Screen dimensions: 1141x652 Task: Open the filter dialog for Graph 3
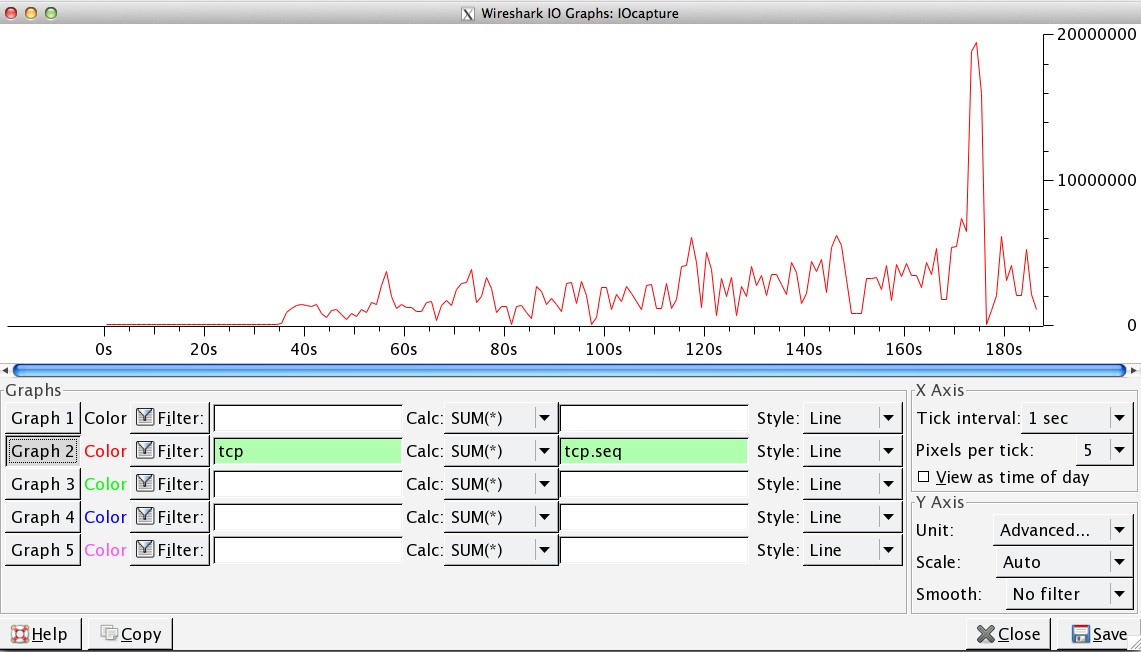click(x=169, y=484)
